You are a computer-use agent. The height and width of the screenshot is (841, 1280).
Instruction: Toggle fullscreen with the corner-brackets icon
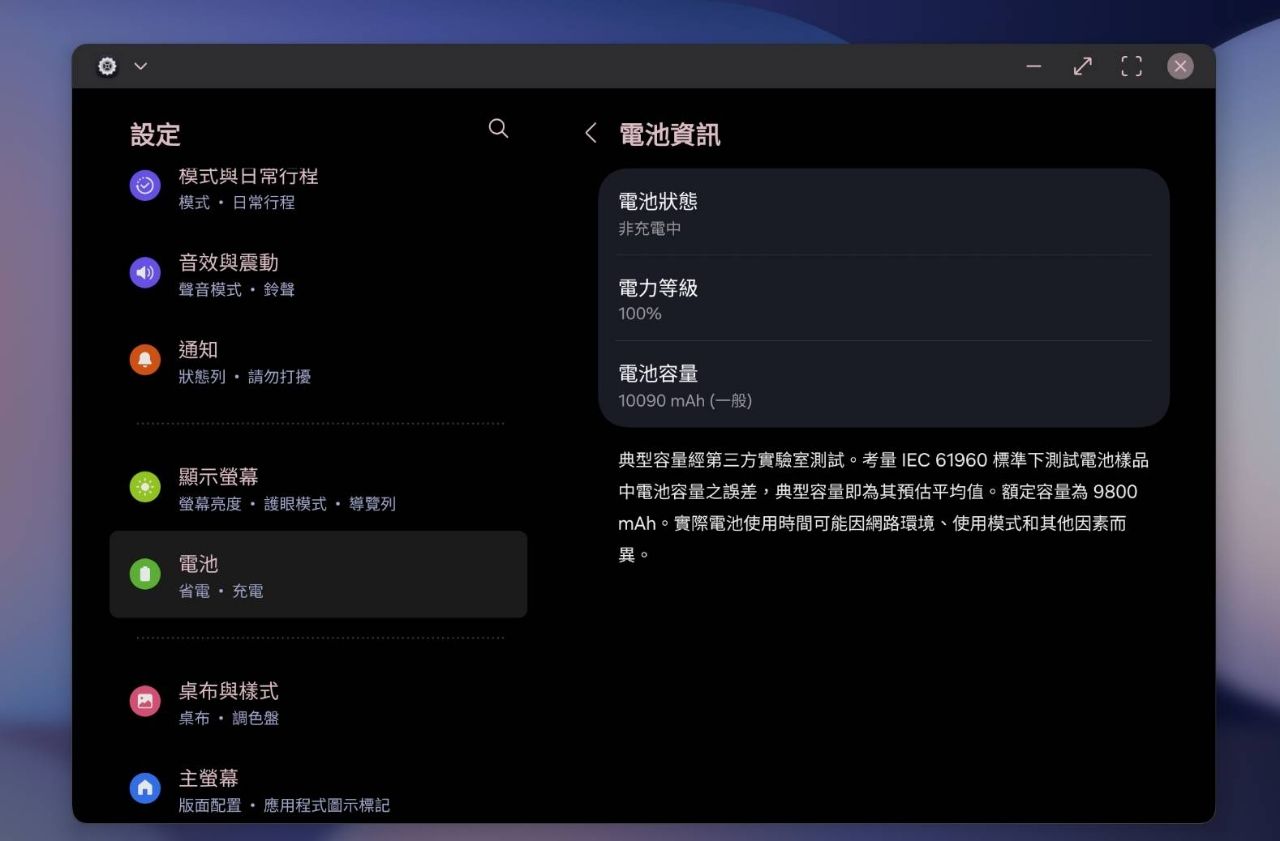point(1131,66)
